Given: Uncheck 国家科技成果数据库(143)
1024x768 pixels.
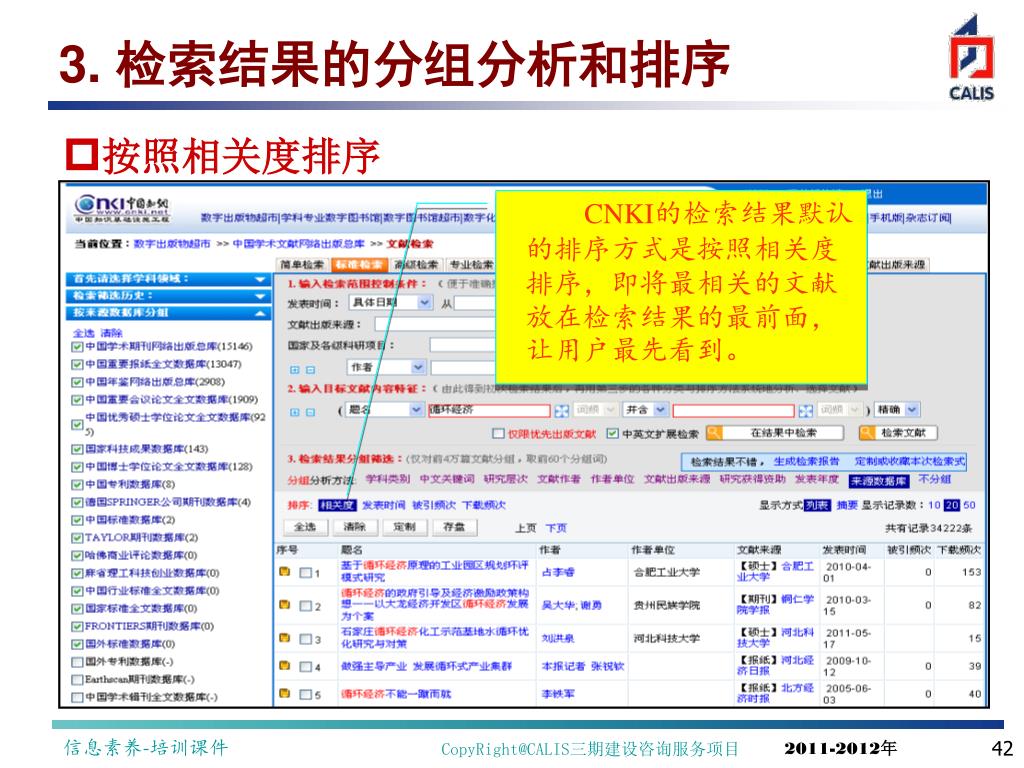Looking at the screenshot, I should [78, 449].
